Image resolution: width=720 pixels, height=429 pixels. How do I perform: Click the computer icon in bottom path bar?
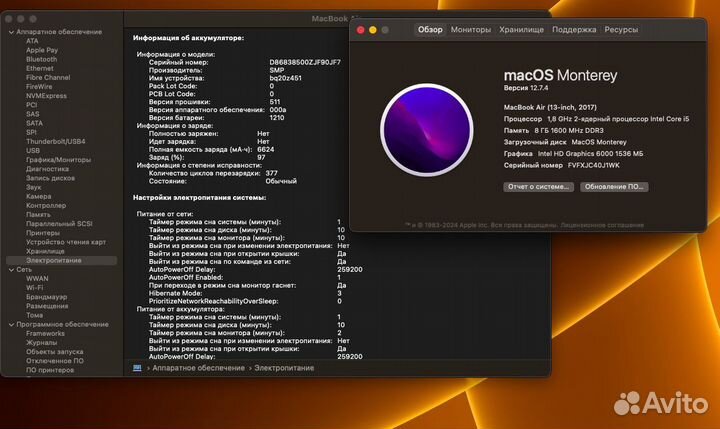point(138,368)
